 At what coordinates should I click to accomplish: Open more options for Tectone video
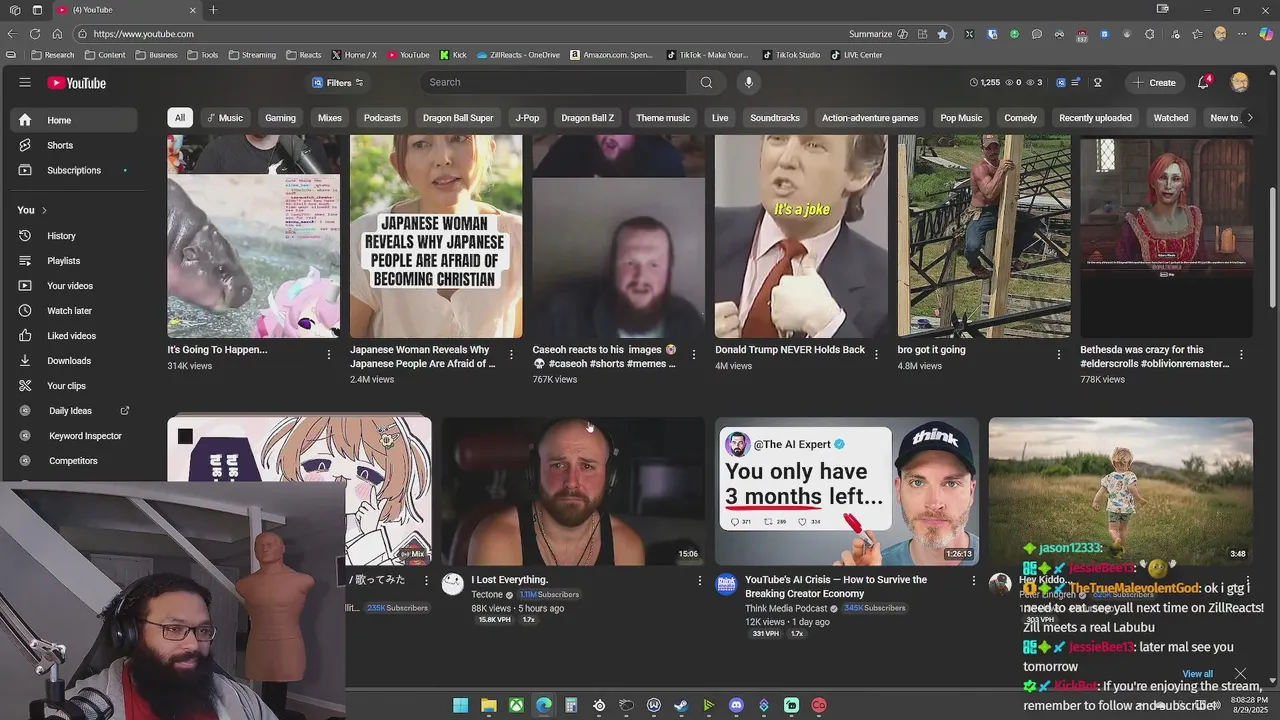pos(700,580)
